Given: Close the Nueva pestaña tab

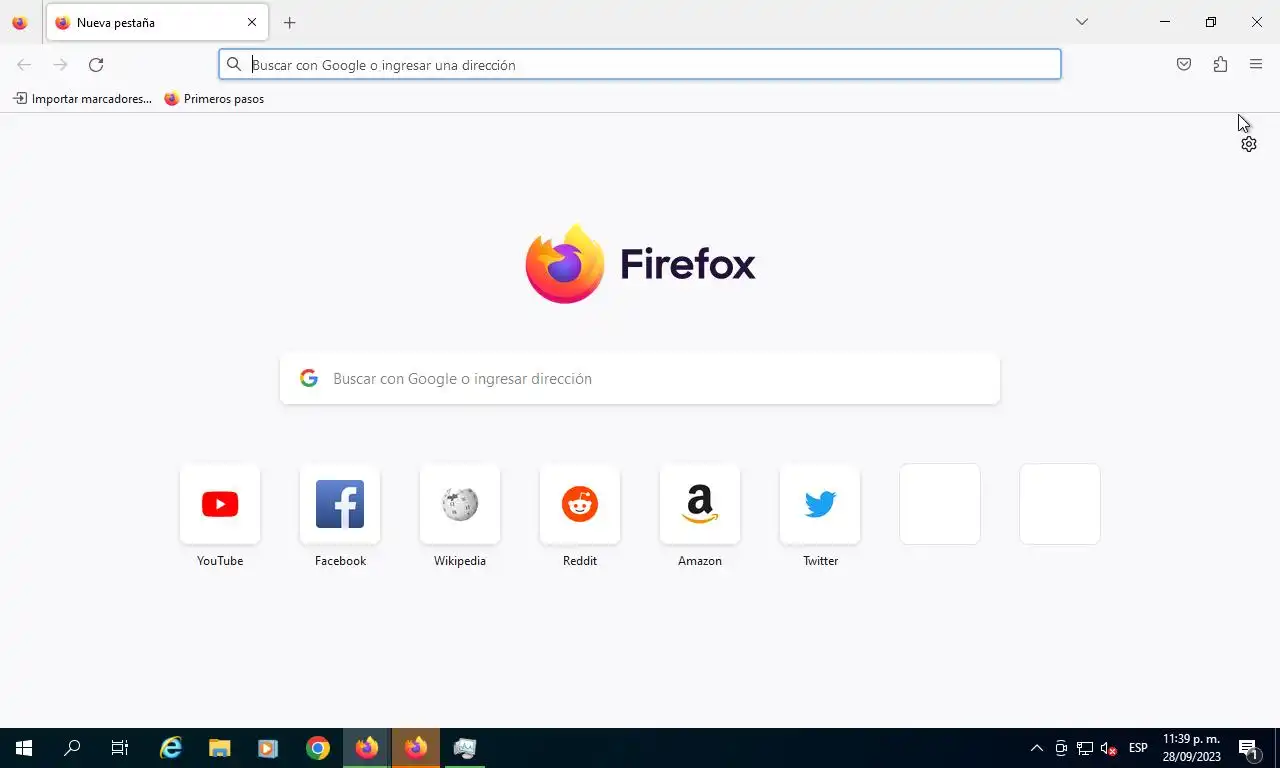Looking at the screenshot, I should coord(252,22).
